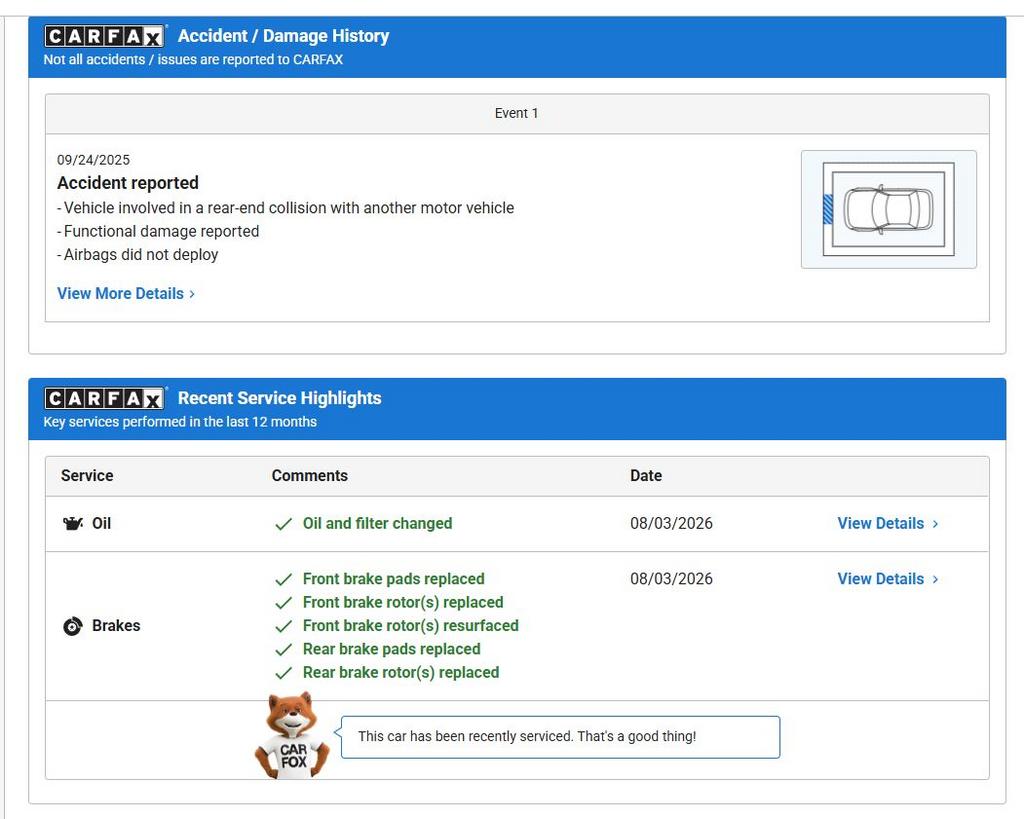1024x819 pixels.
Task: Click Oil and filter changed comment
Action: point(377,523)
